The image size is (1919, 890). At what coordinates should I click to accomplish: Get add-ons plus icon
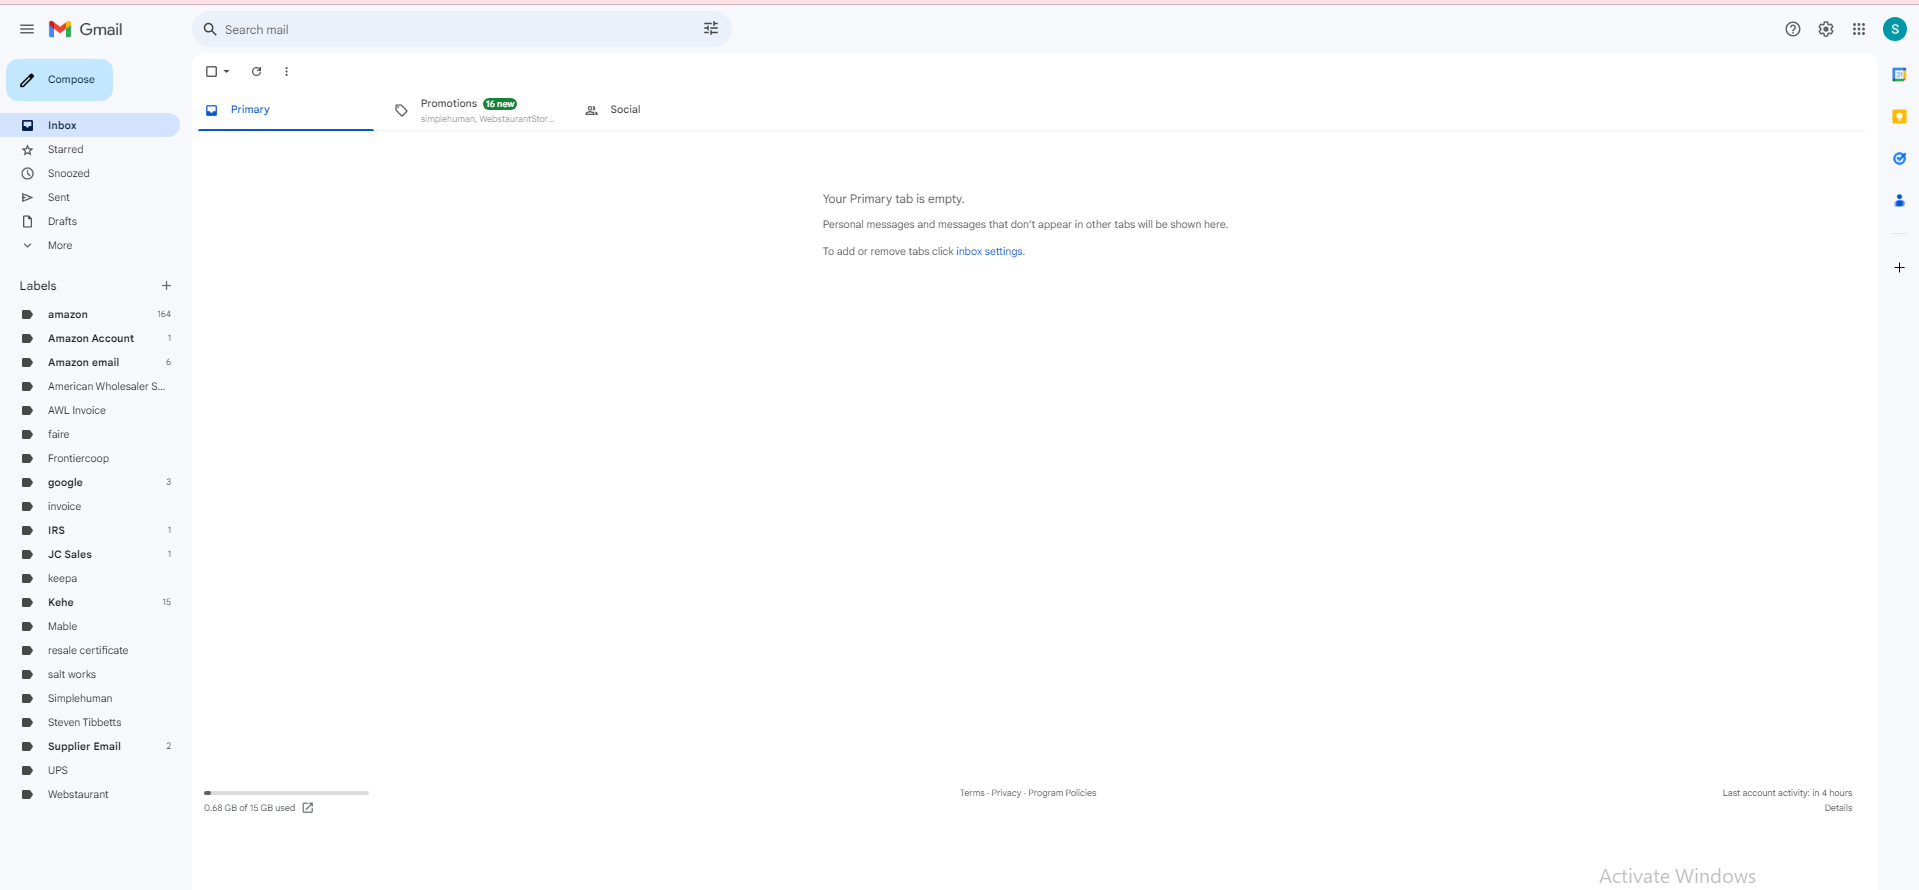point(1899,267)
